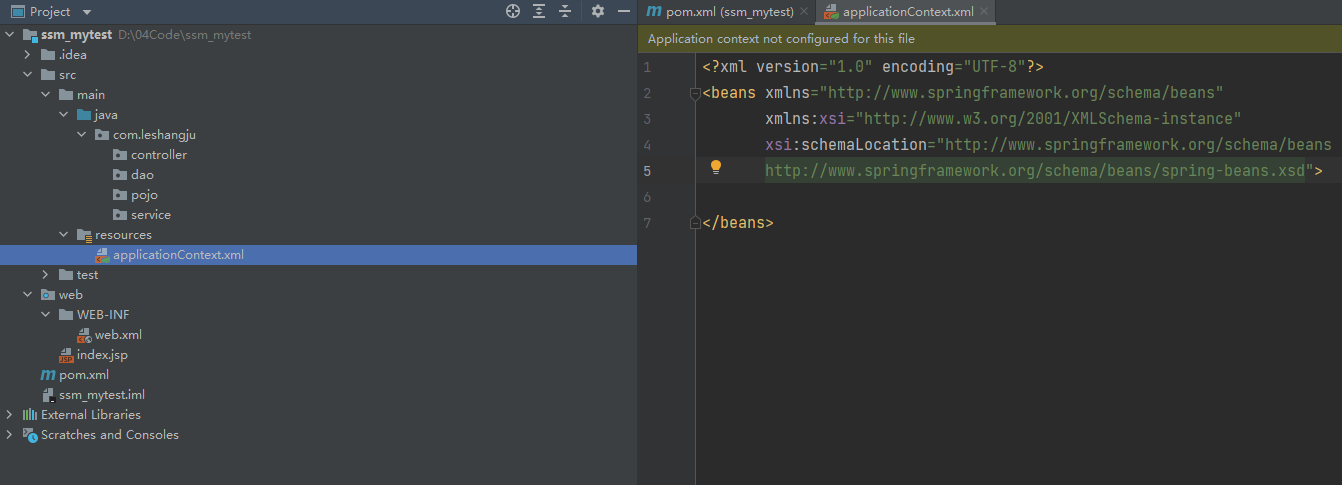Open Project panel settings gear
Screen dimensions: 1342x485
tap(598, 11)
